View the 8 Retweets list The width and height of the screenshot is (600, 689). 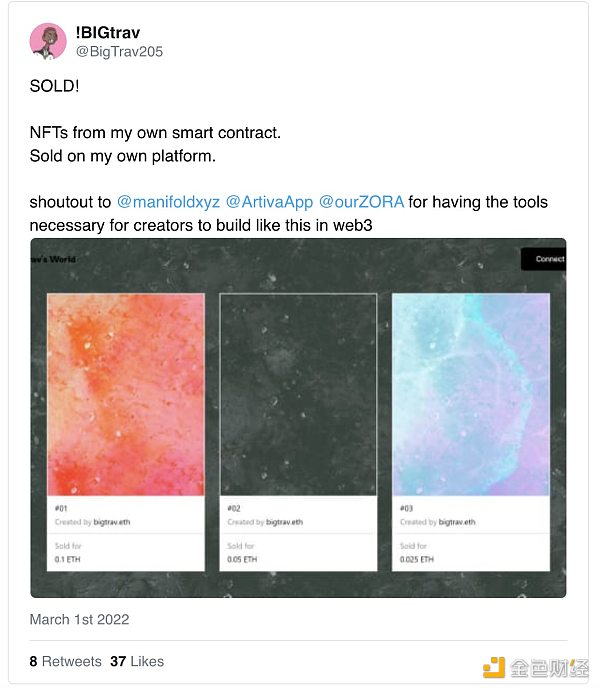pyautogui.click(x=65, y=661)
